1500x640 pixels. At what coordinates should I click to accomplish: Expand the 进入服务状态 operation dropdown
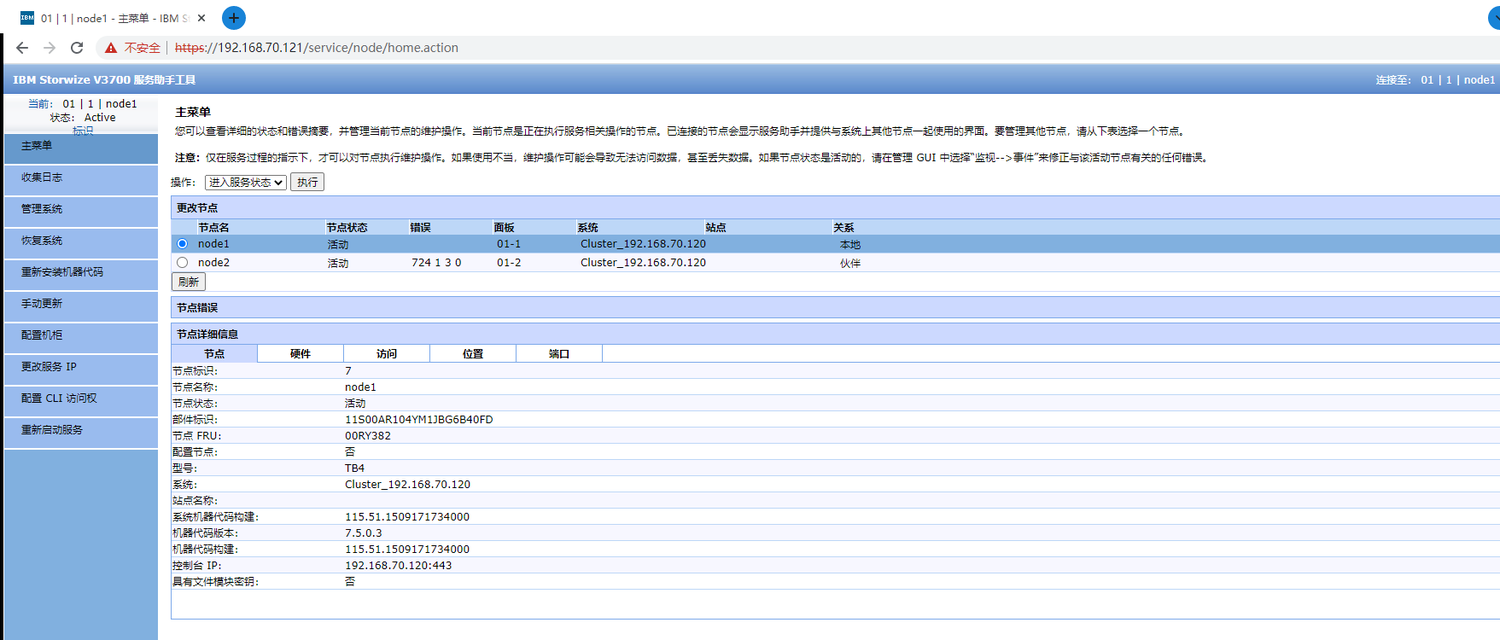[x=245, y=182]
